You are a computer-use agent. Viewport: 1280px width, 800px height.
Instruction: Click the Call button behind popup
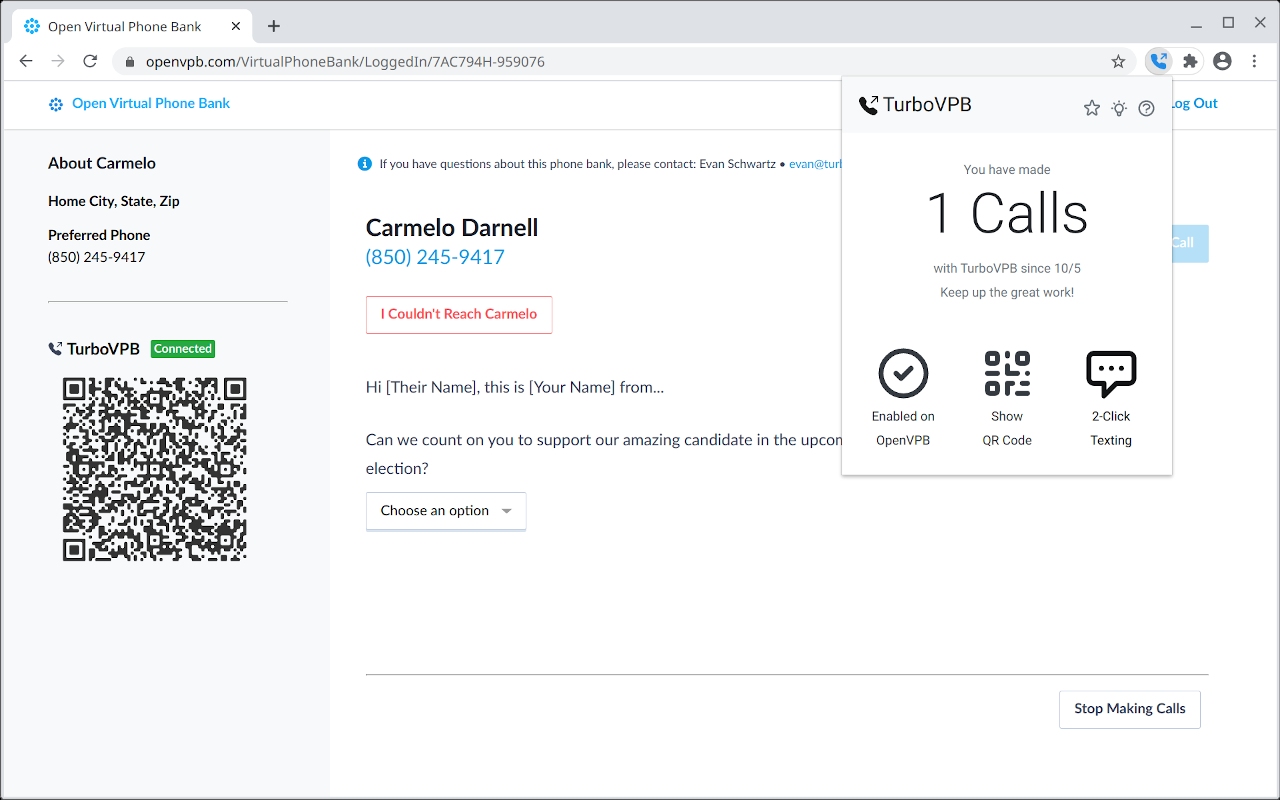(x=1190, y=243)
